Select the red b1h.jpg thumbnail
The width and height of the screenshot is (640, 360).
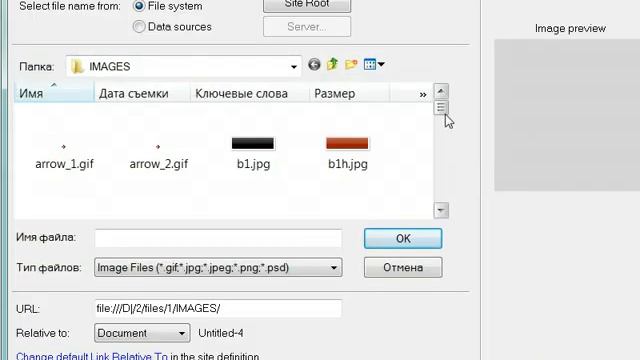pos(347,143)
